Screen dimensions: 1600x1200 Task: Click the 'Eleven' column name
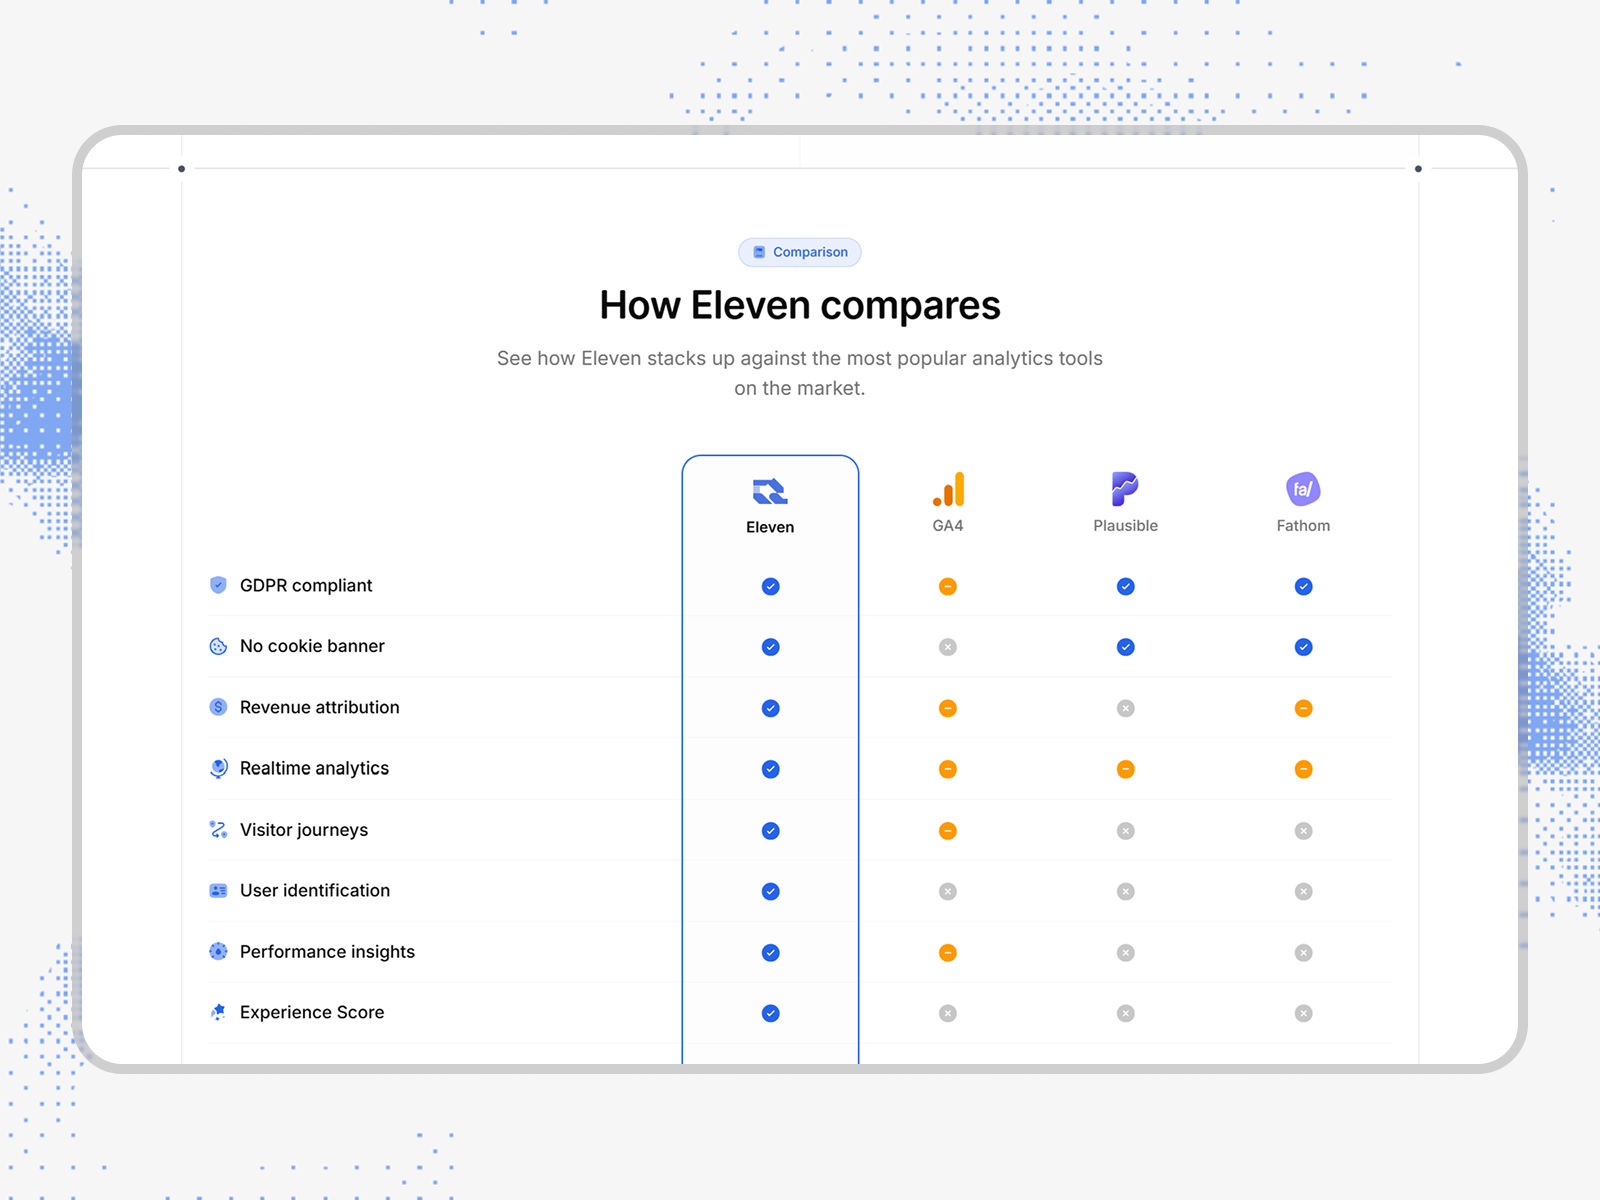(770, 527)
